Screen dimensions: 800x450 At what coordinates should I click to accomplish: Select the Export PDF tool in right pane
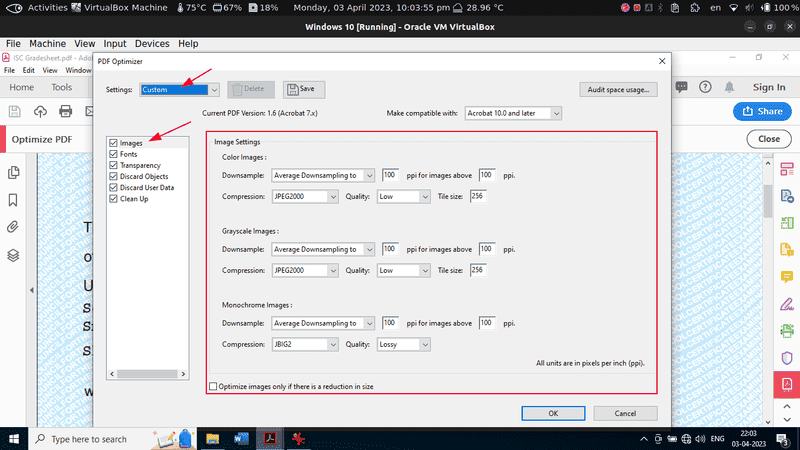click(x=787, y=196)
